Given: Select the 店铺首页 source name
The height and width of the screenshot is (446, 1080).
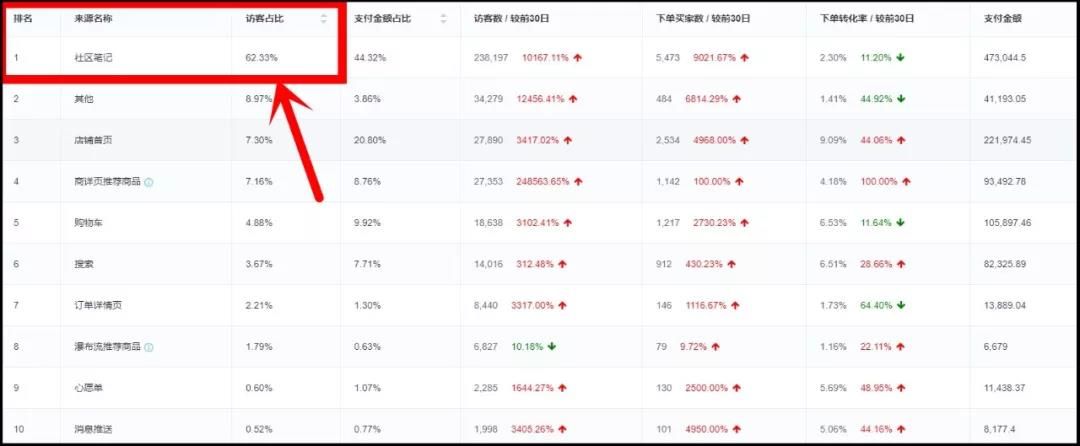Looking at the screenshot, I should (x=94, y=140).
